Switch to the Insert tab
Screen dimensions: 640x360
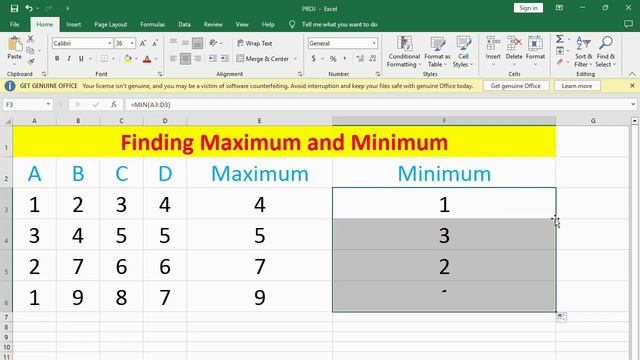(73, 24)
